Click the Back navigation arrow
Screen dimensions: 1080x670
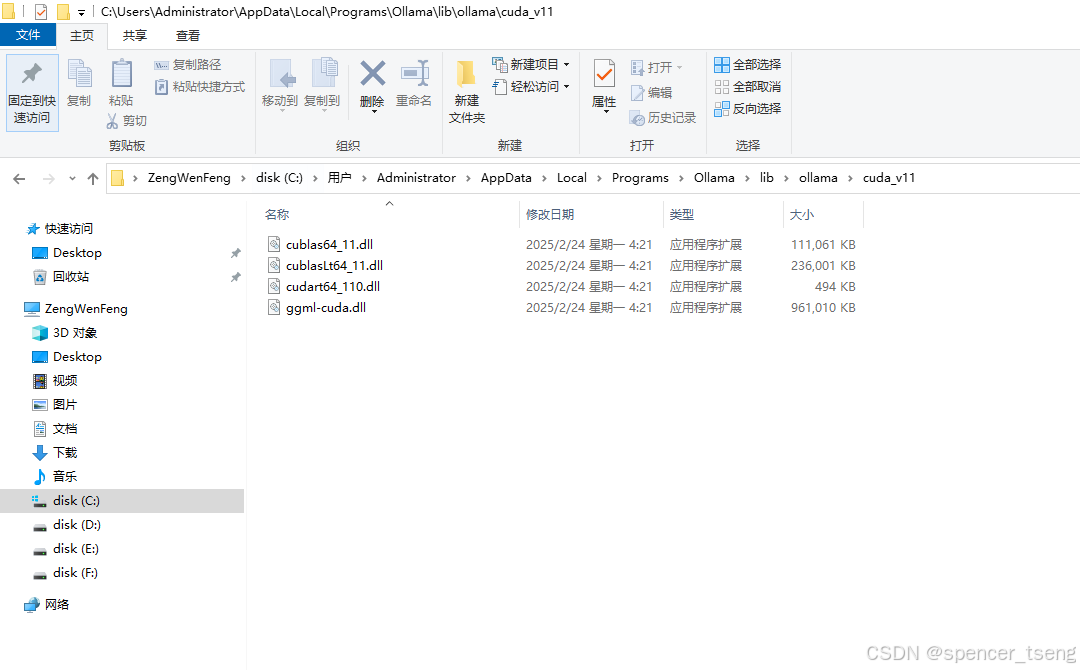(19, 179)
